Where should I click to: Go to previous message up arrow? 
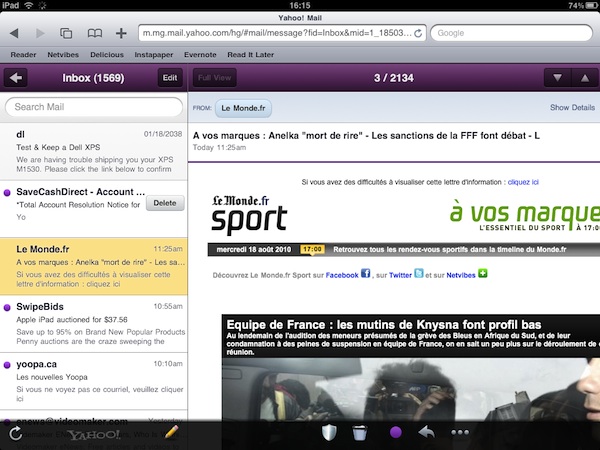tap(585, 78)
